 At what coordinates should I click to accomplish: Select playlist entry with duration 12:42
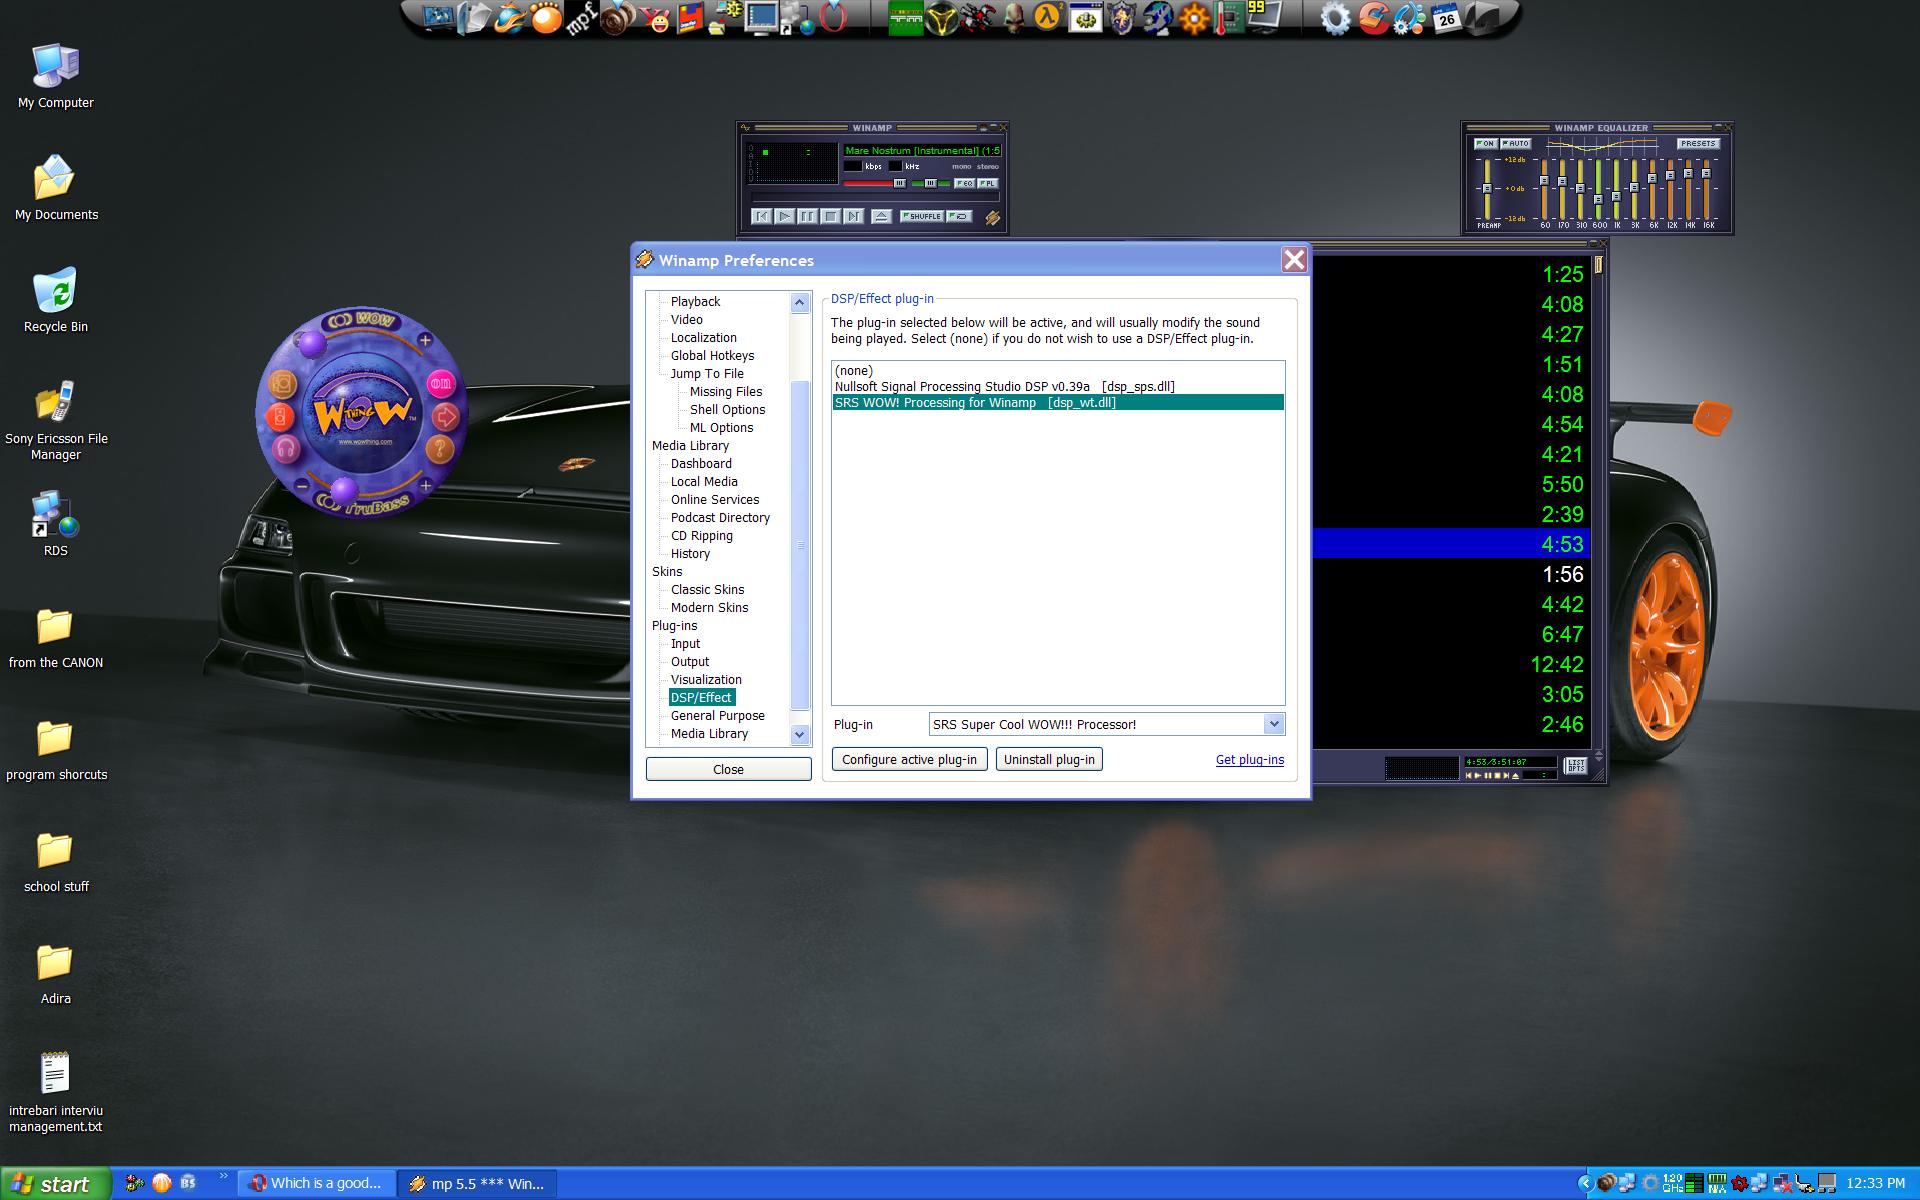coord(1452,664)
